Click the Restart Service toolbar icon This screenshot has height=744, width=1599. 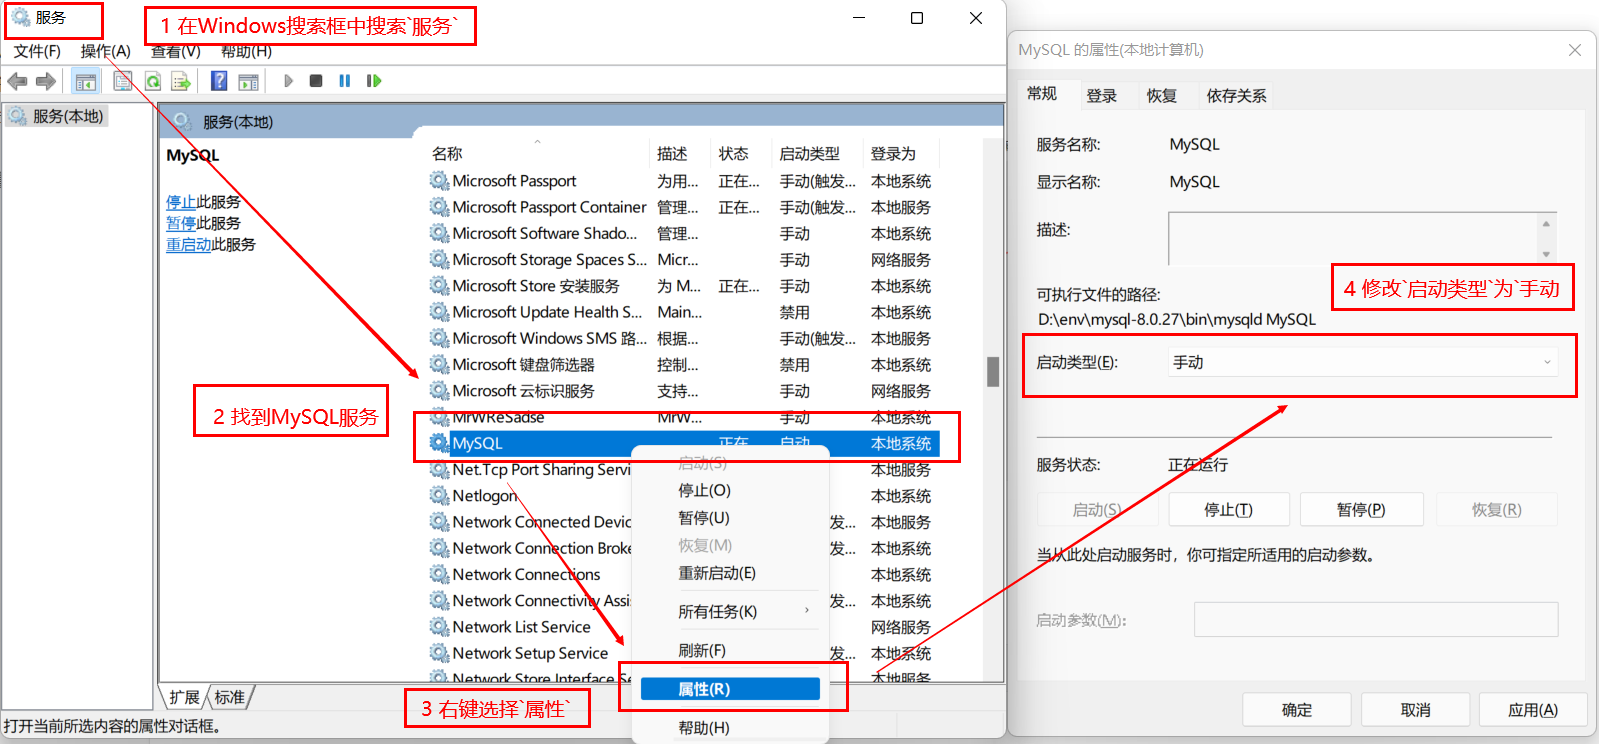[x=374, y=81]
